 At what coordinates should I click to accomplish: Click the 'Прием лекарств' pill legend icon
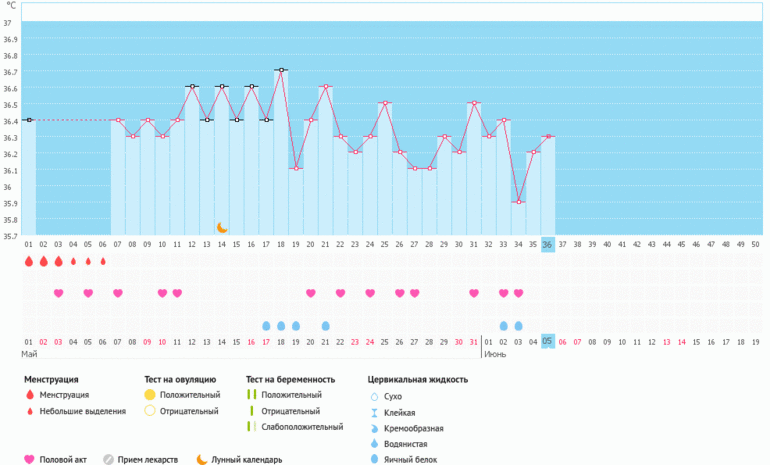click(110, 459)
